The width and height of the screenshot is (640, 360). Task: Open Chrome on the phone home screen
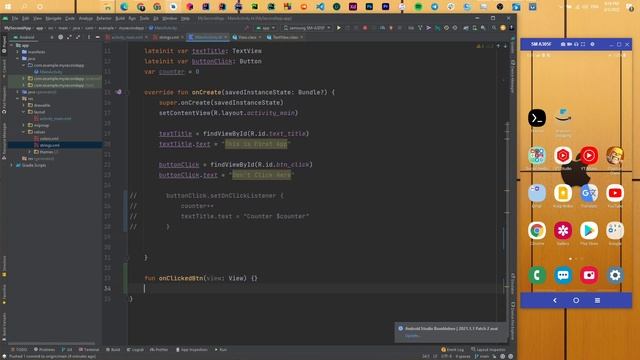click(x=537, y=231)
